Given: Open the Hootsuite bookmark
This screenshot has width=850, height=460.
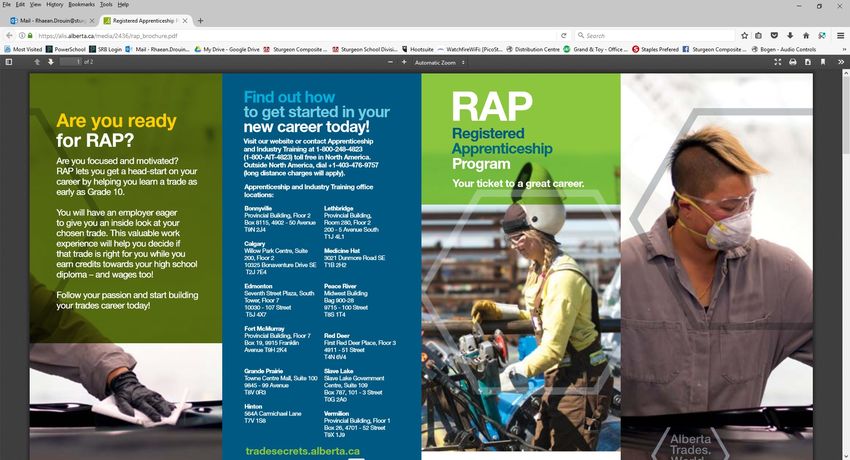Looking at the screenshot, I should point(417,49).
